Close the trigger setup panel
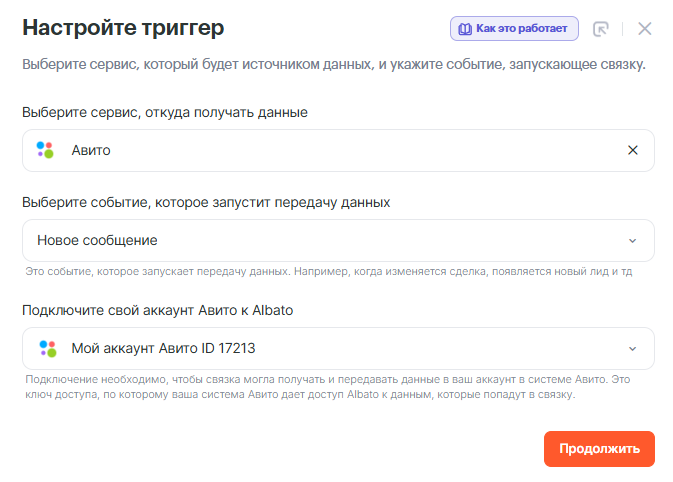 (645, 28)
